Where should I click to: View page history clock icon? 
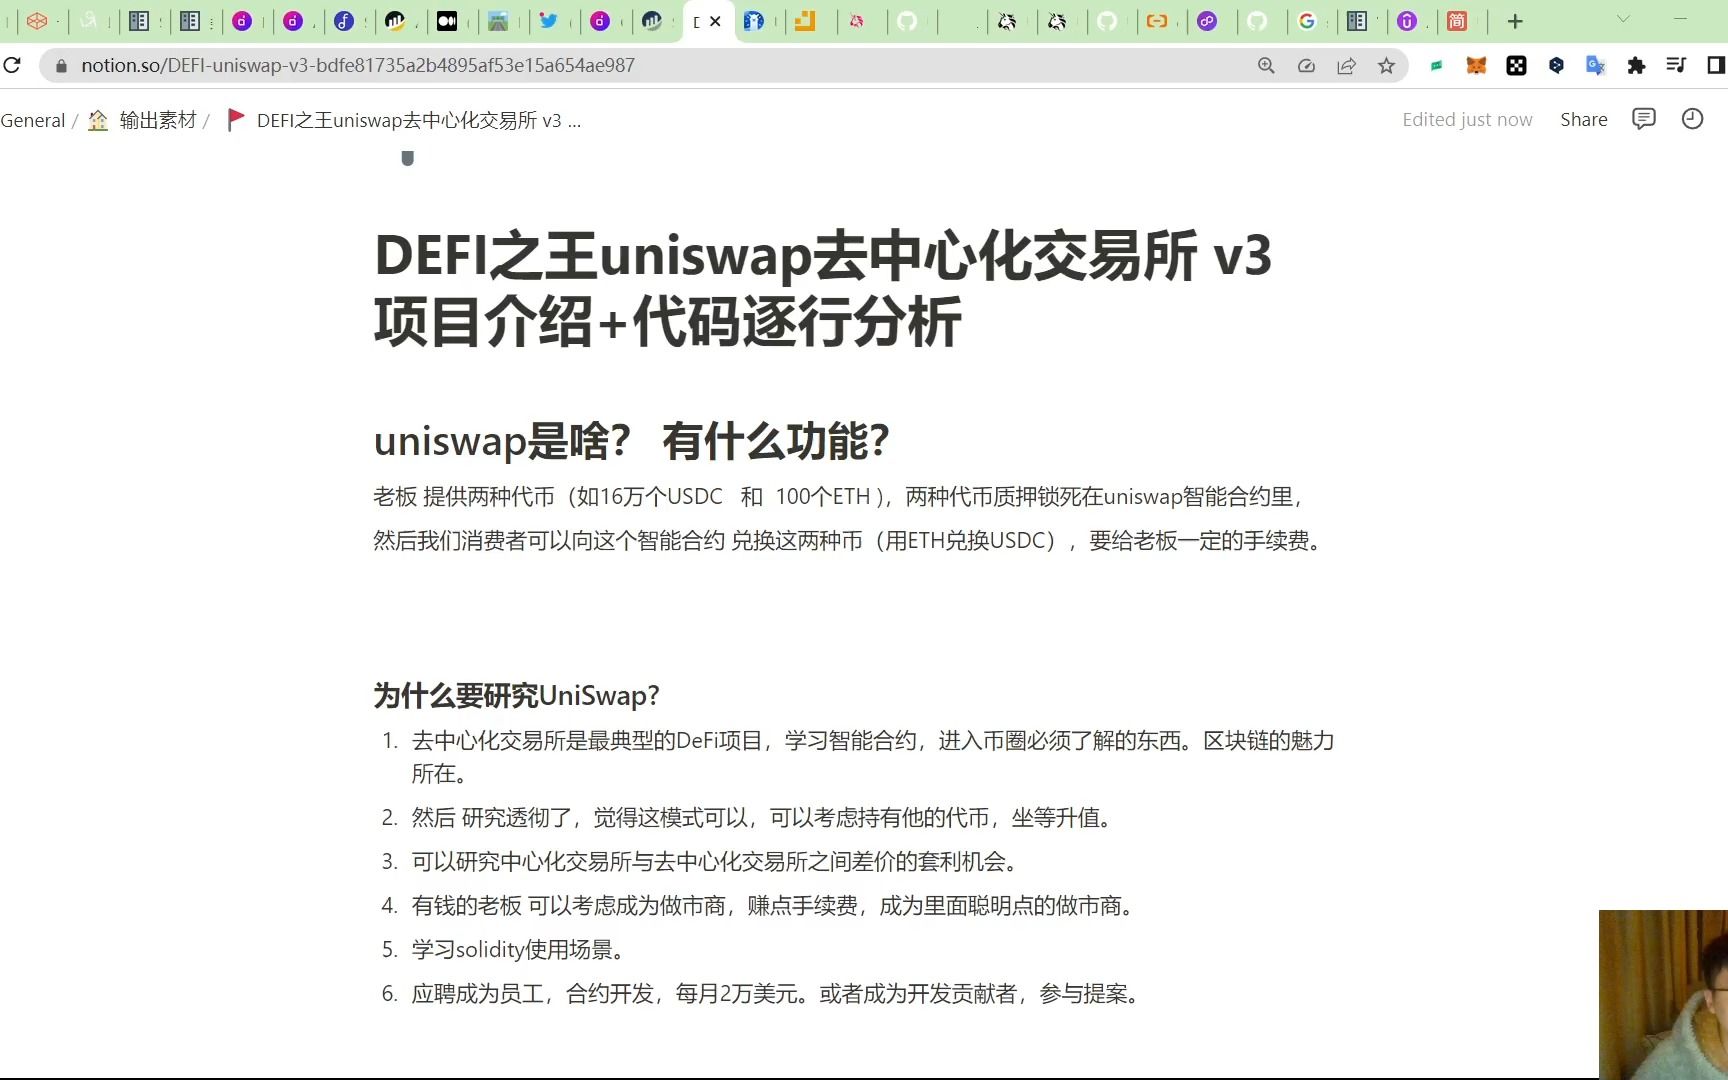coord(1692,119)
